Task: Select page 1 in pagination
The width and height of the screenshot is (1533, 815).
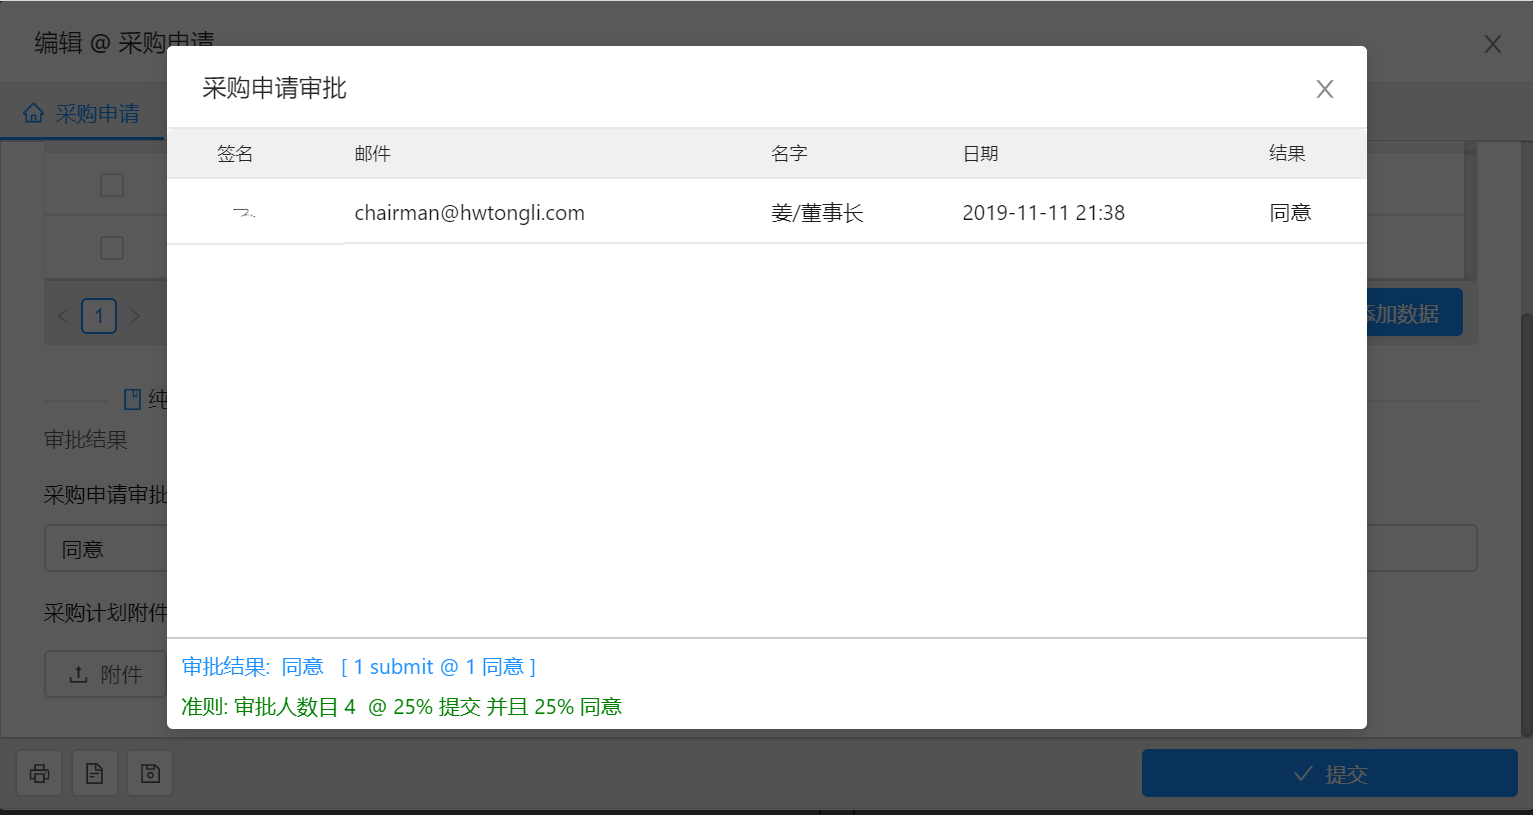Action: pyautogui.click(x=99, y=316)
